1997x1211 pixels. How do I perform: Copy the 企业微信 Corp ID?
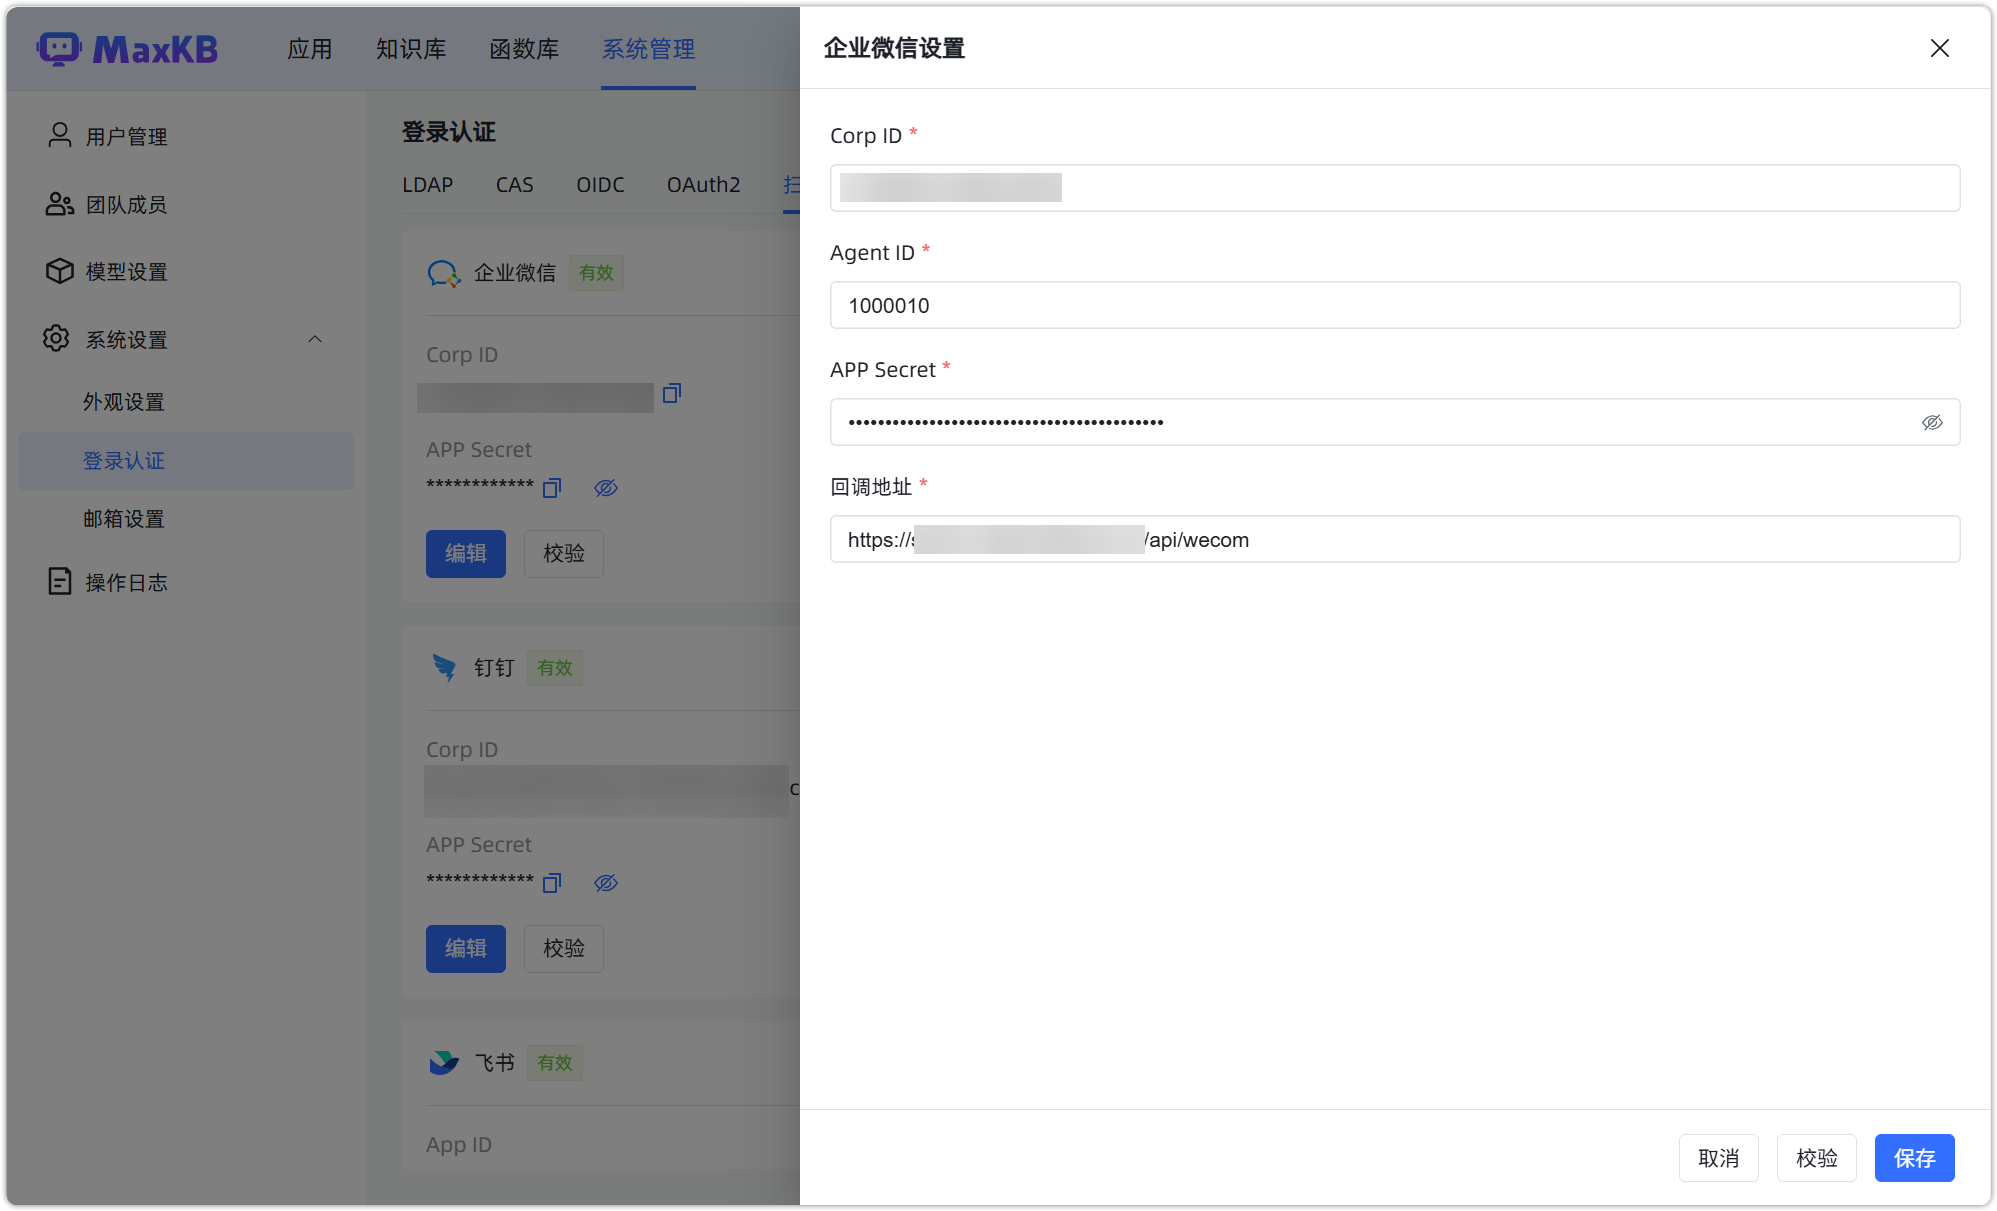pyautogui.click(x=671, y=394)
